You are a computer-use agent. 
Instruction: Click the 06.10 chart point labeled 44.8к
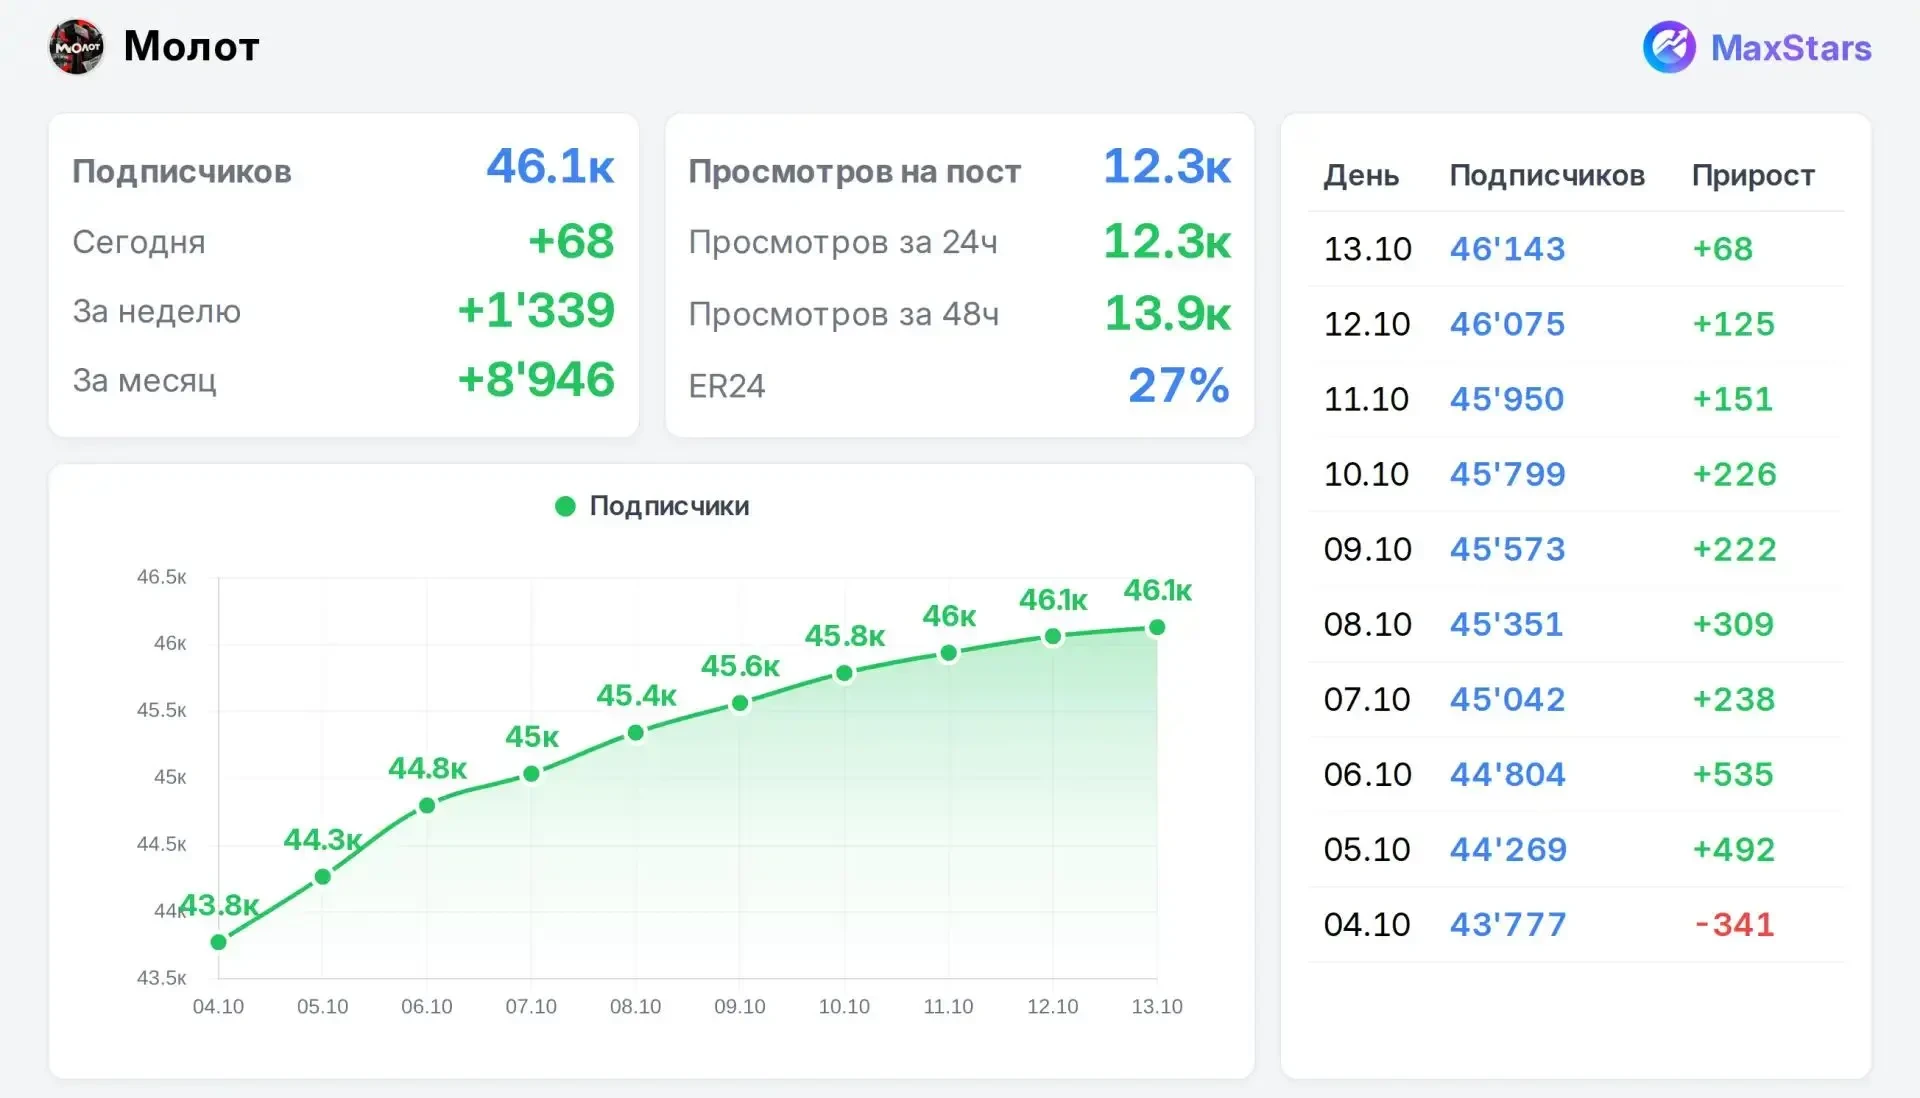pyautogui.click(x=427, y=805)
